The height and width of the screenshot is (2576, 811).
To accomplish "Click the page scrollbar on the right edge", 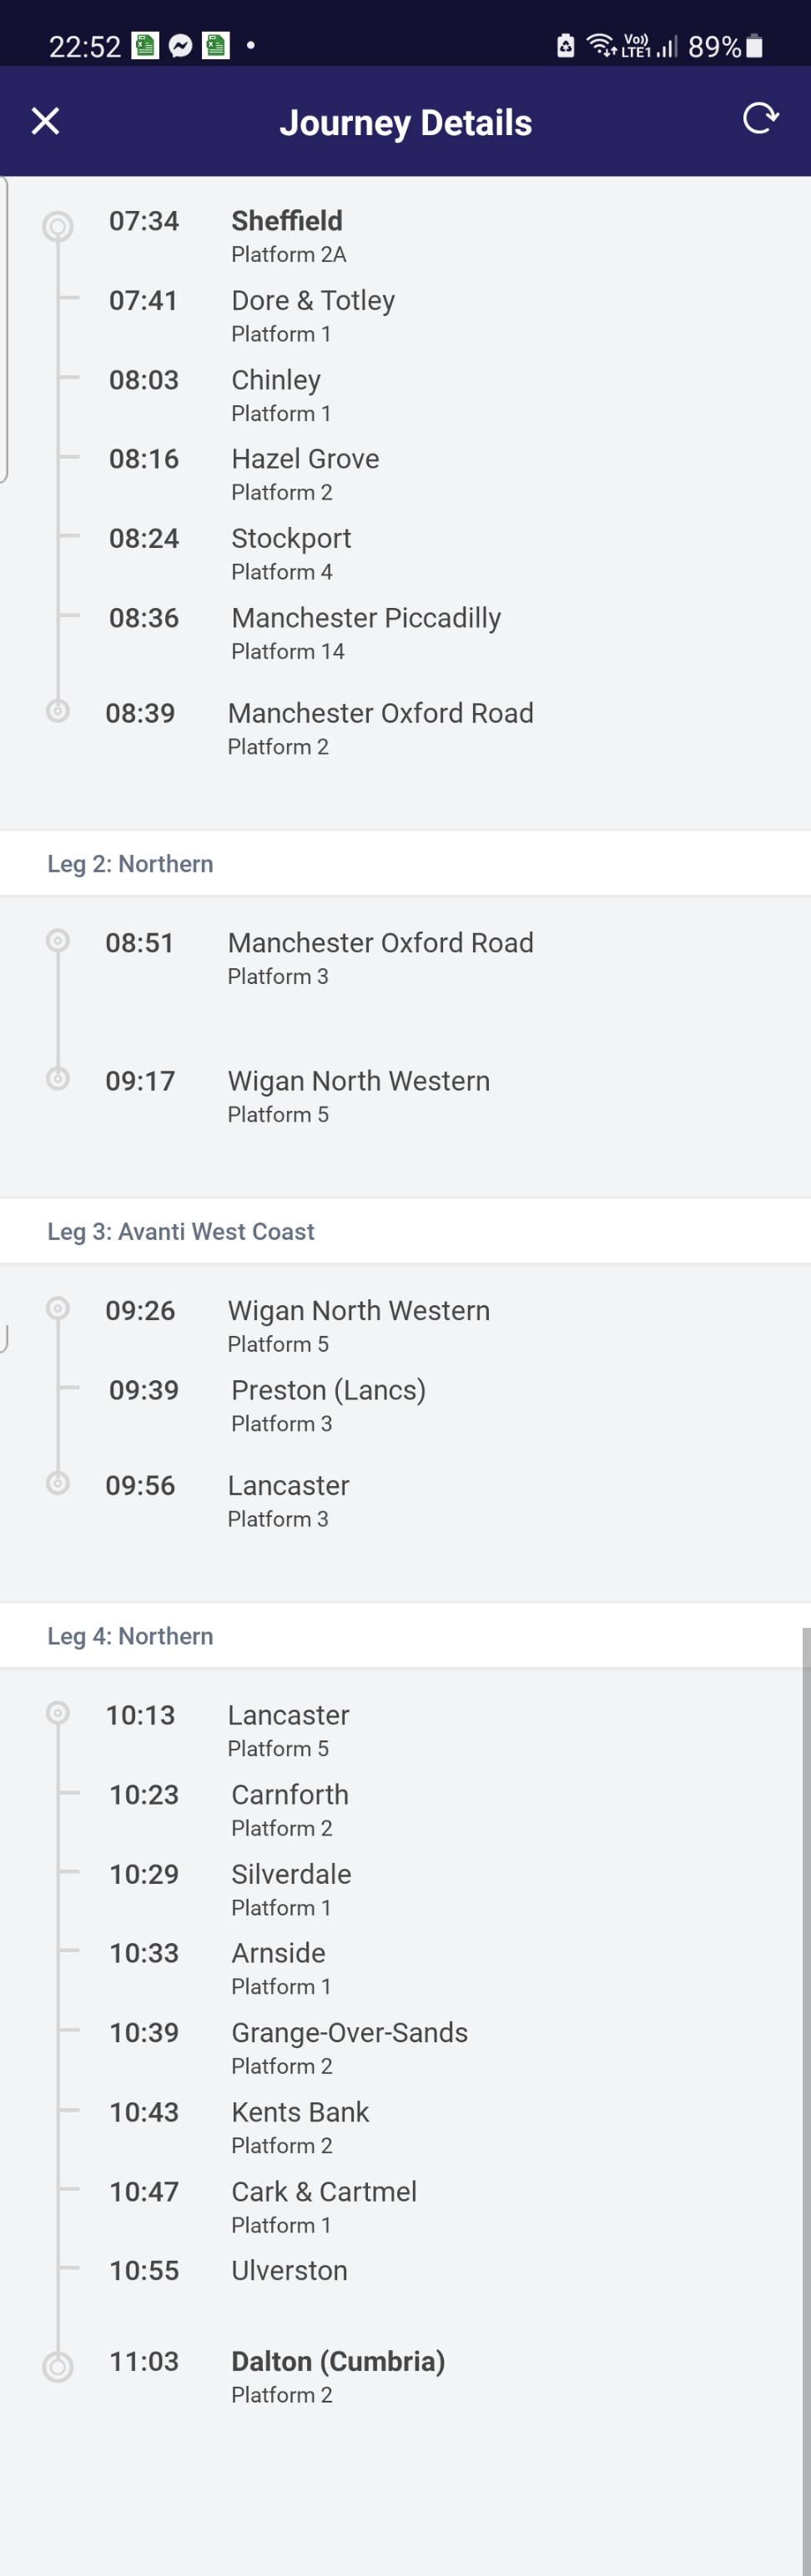I will point(805,2100).
